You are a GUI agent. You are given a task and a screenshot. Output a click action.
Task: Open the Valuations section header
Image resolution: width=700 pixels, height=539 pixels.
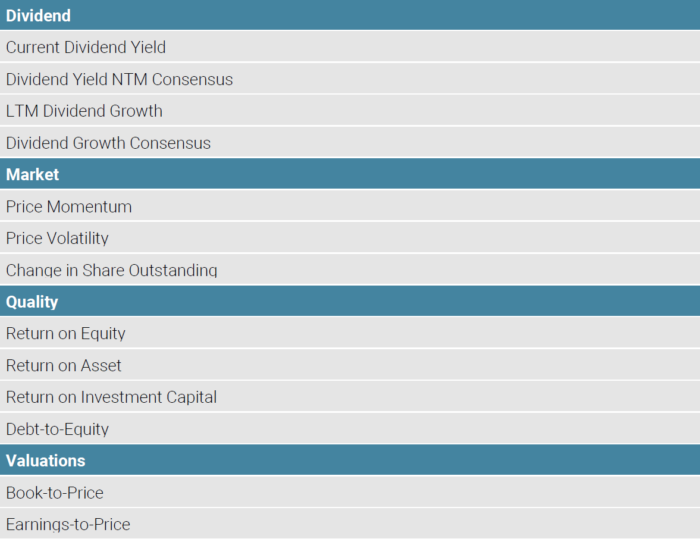[45, 461]
